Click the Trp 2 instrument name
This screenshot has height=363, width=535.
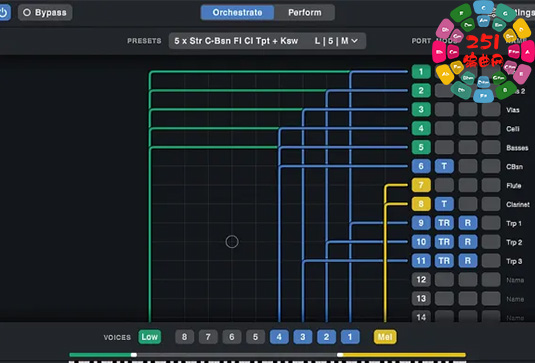point(514,242)
